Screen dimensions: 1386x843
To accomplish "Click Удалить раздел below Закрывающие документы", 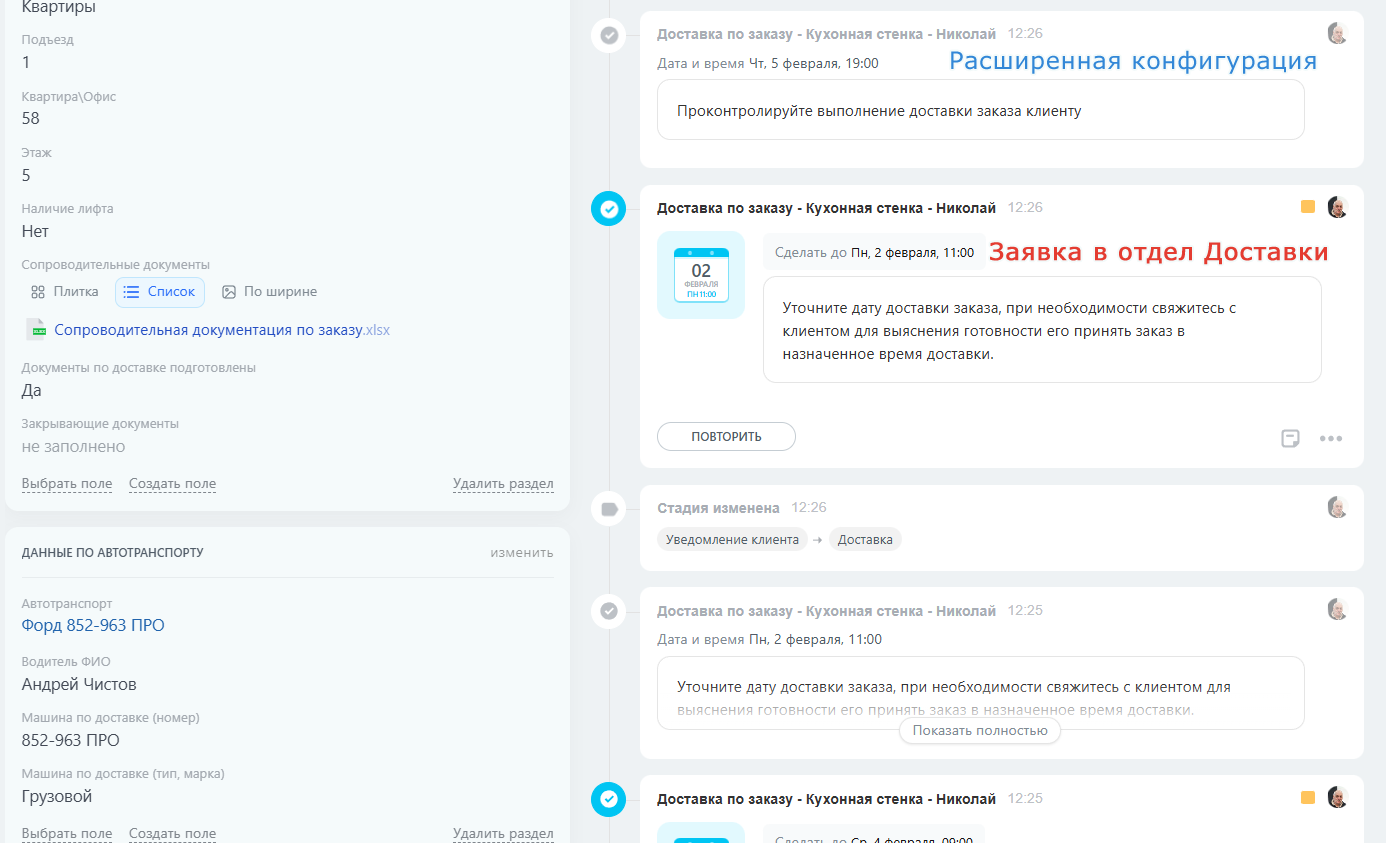I will point(503,484).
